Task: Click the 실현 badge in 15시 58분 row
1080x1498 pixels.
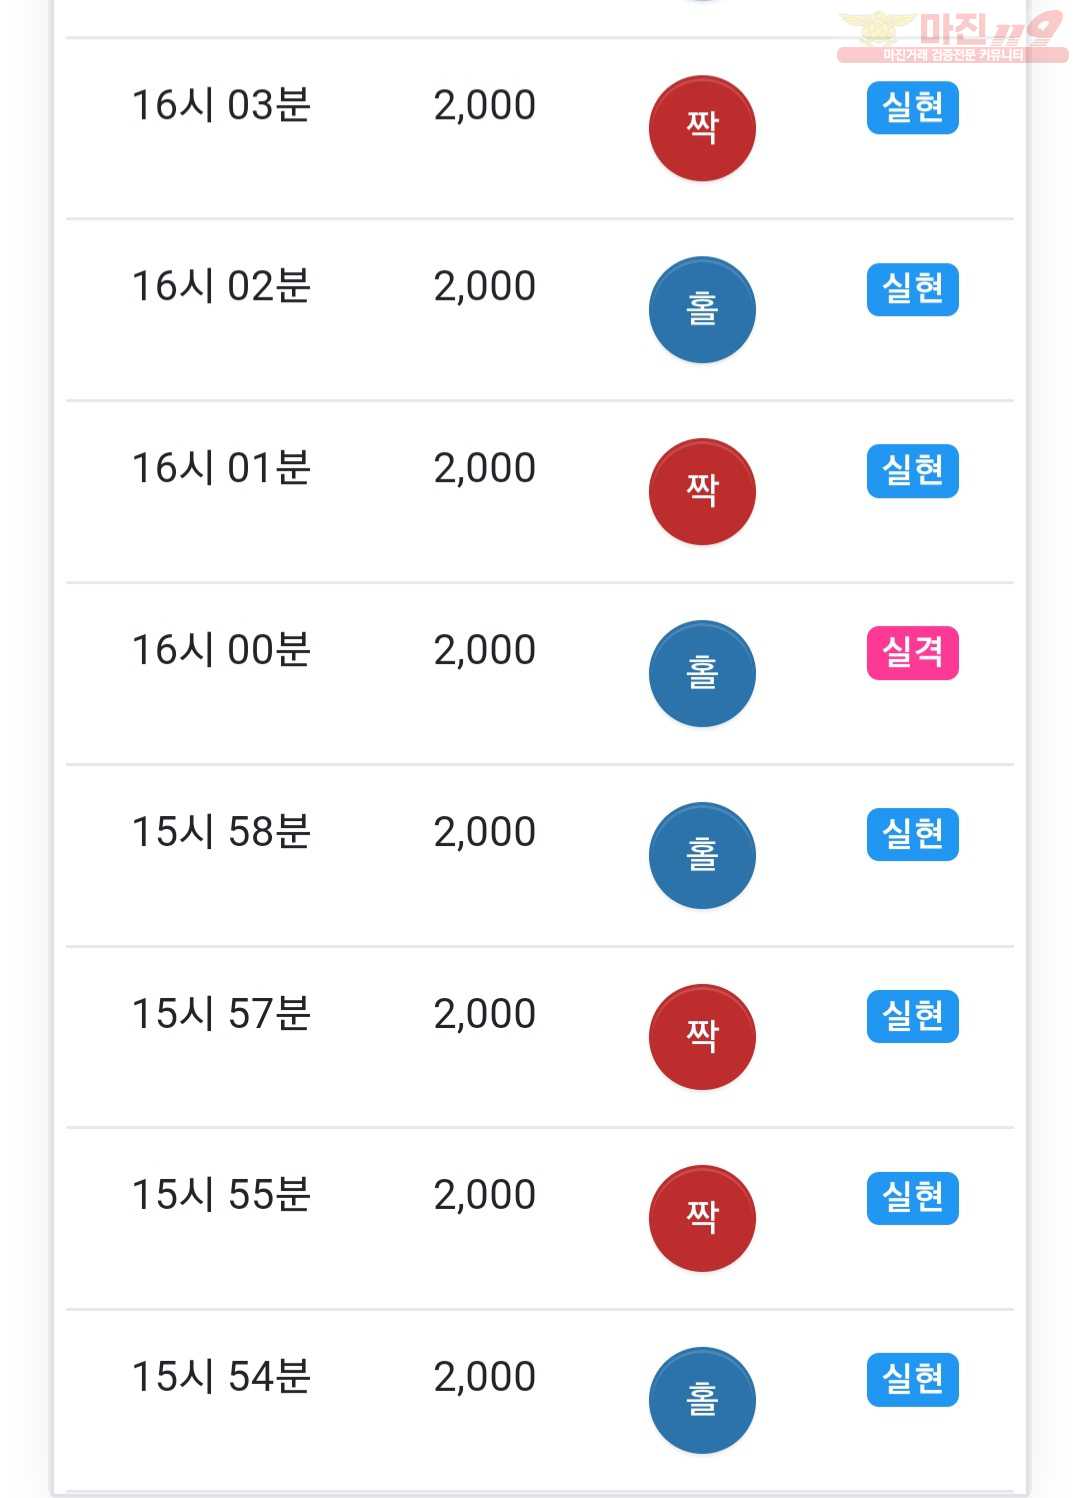Action: (912, 835)
